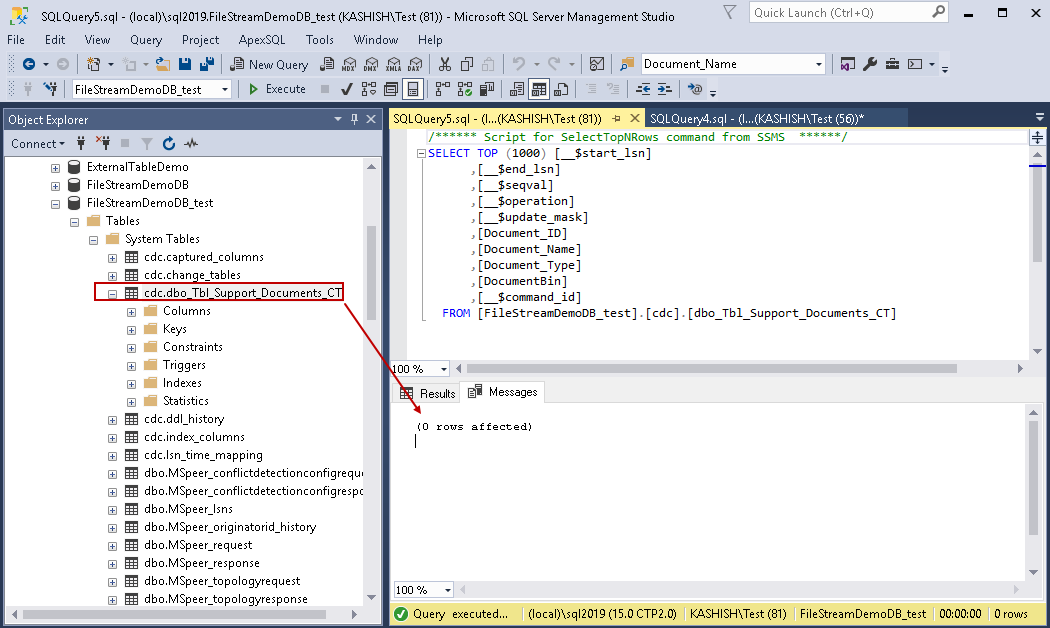Open the available databases dropdown FileStreamDemoDB_test
Image resolution: width=1050 pixels, height=628 pixels.
tap(224, 89)
